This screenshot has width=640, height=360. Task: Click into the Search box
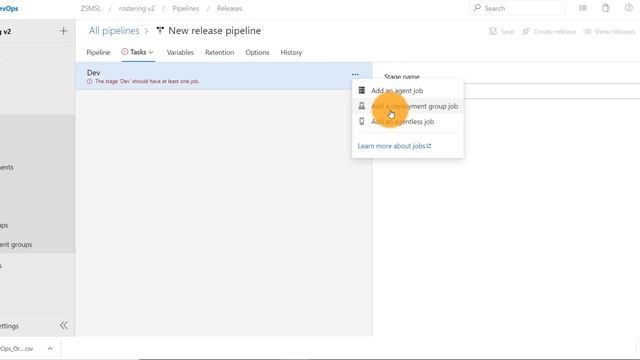pyautogui.click(x=518, y=8)
